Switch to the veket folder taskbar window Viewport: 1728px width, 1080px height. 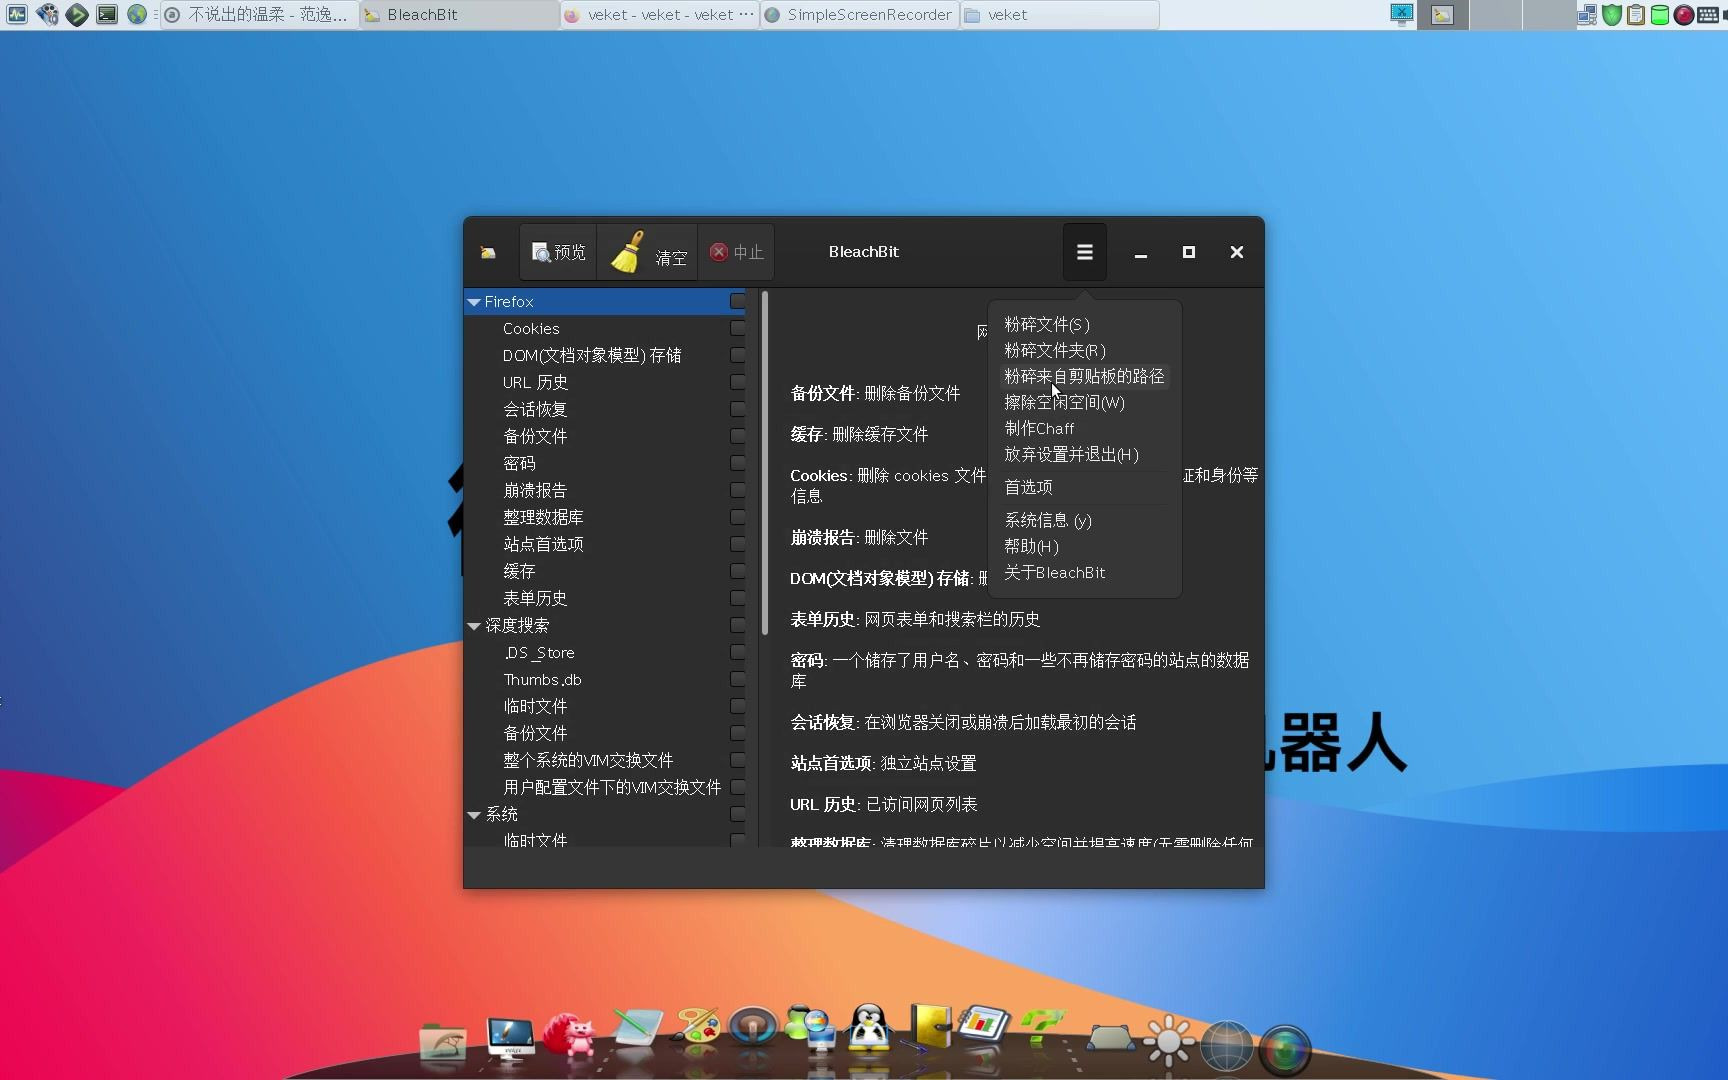coord(1060,14)
